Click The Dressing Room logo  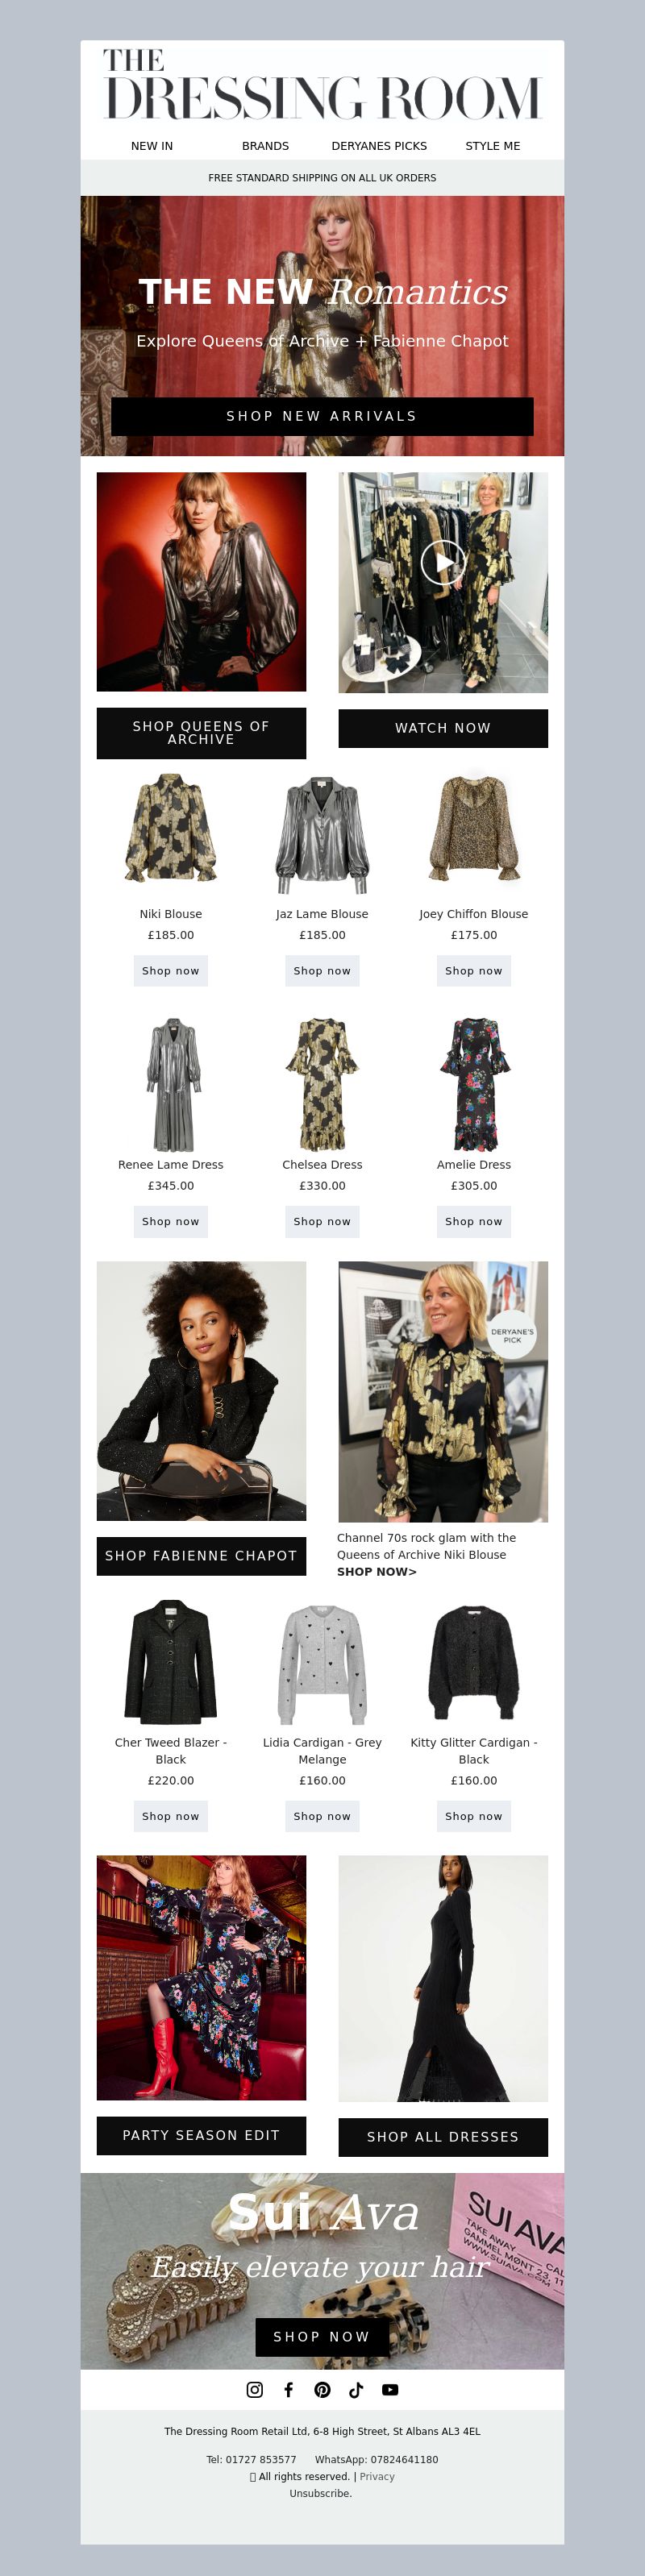(322, 84)
